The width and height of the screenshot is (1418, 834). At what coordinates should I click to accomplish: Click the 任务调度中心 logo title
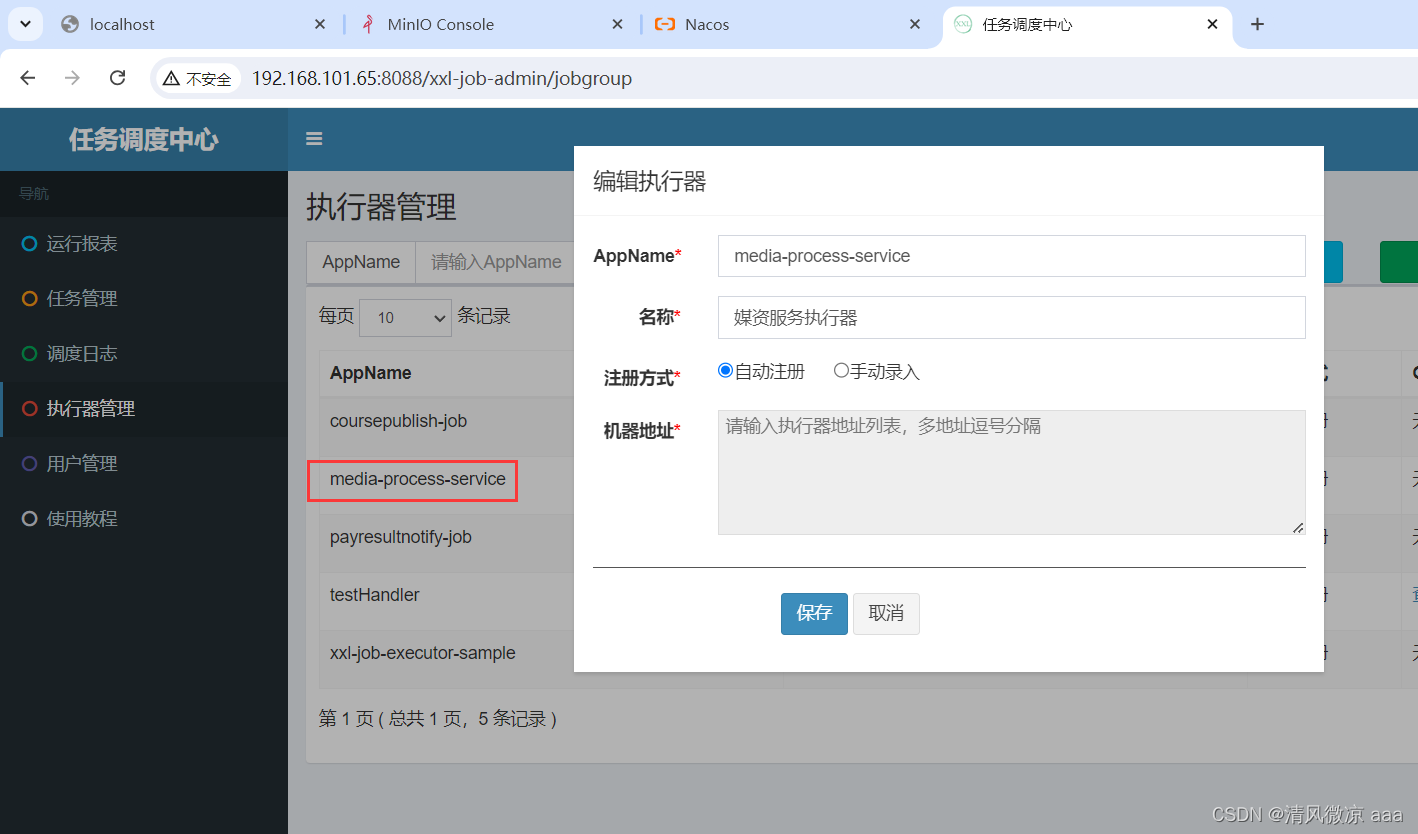click(x=144, y=139)
